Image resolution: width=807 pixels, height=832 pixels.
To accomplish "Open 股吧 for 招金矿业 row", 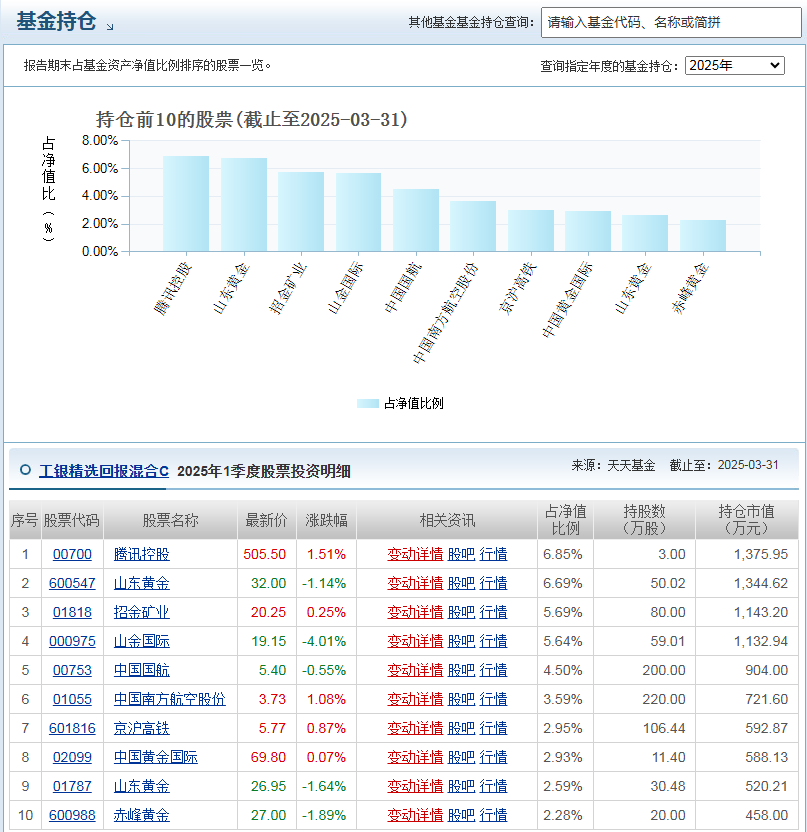I will point(461,612).
